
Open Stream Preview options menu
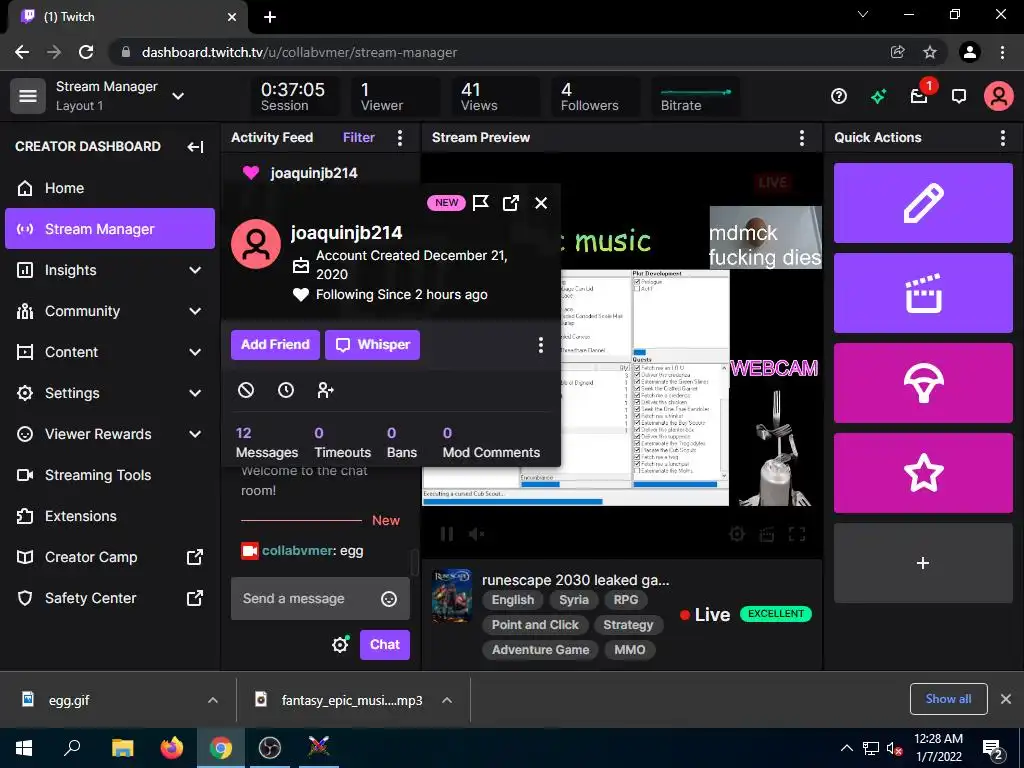[801, 138]
